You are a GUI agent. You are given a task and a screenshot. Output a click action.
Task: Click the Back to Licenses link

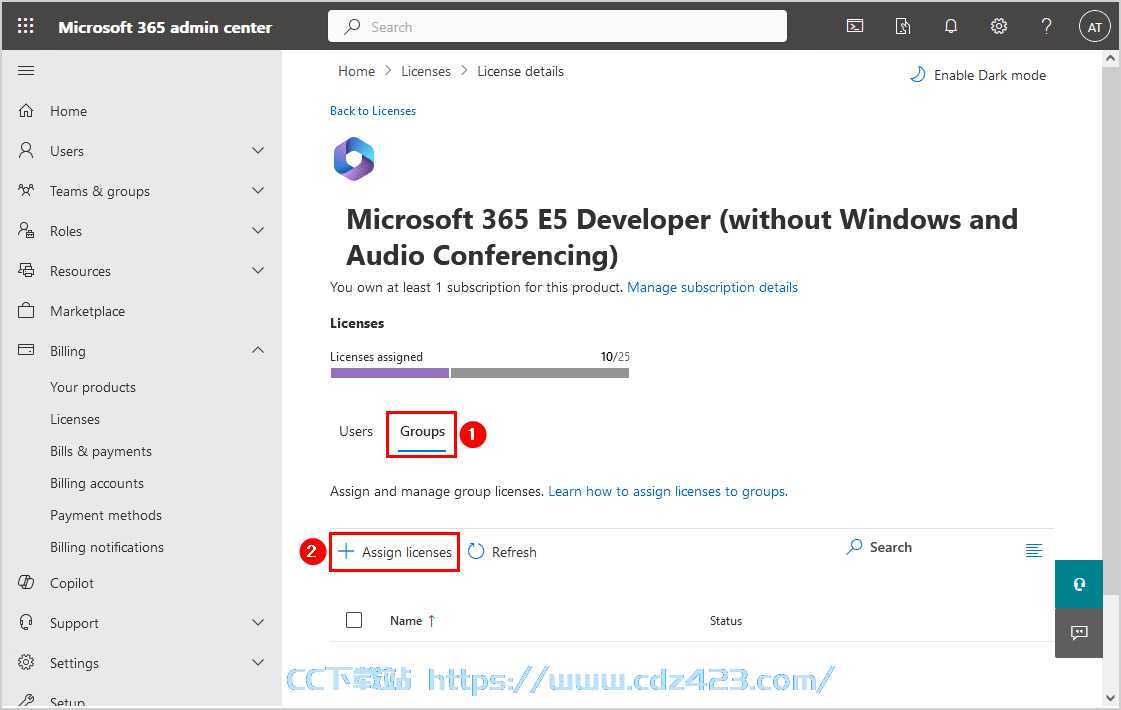372,111
